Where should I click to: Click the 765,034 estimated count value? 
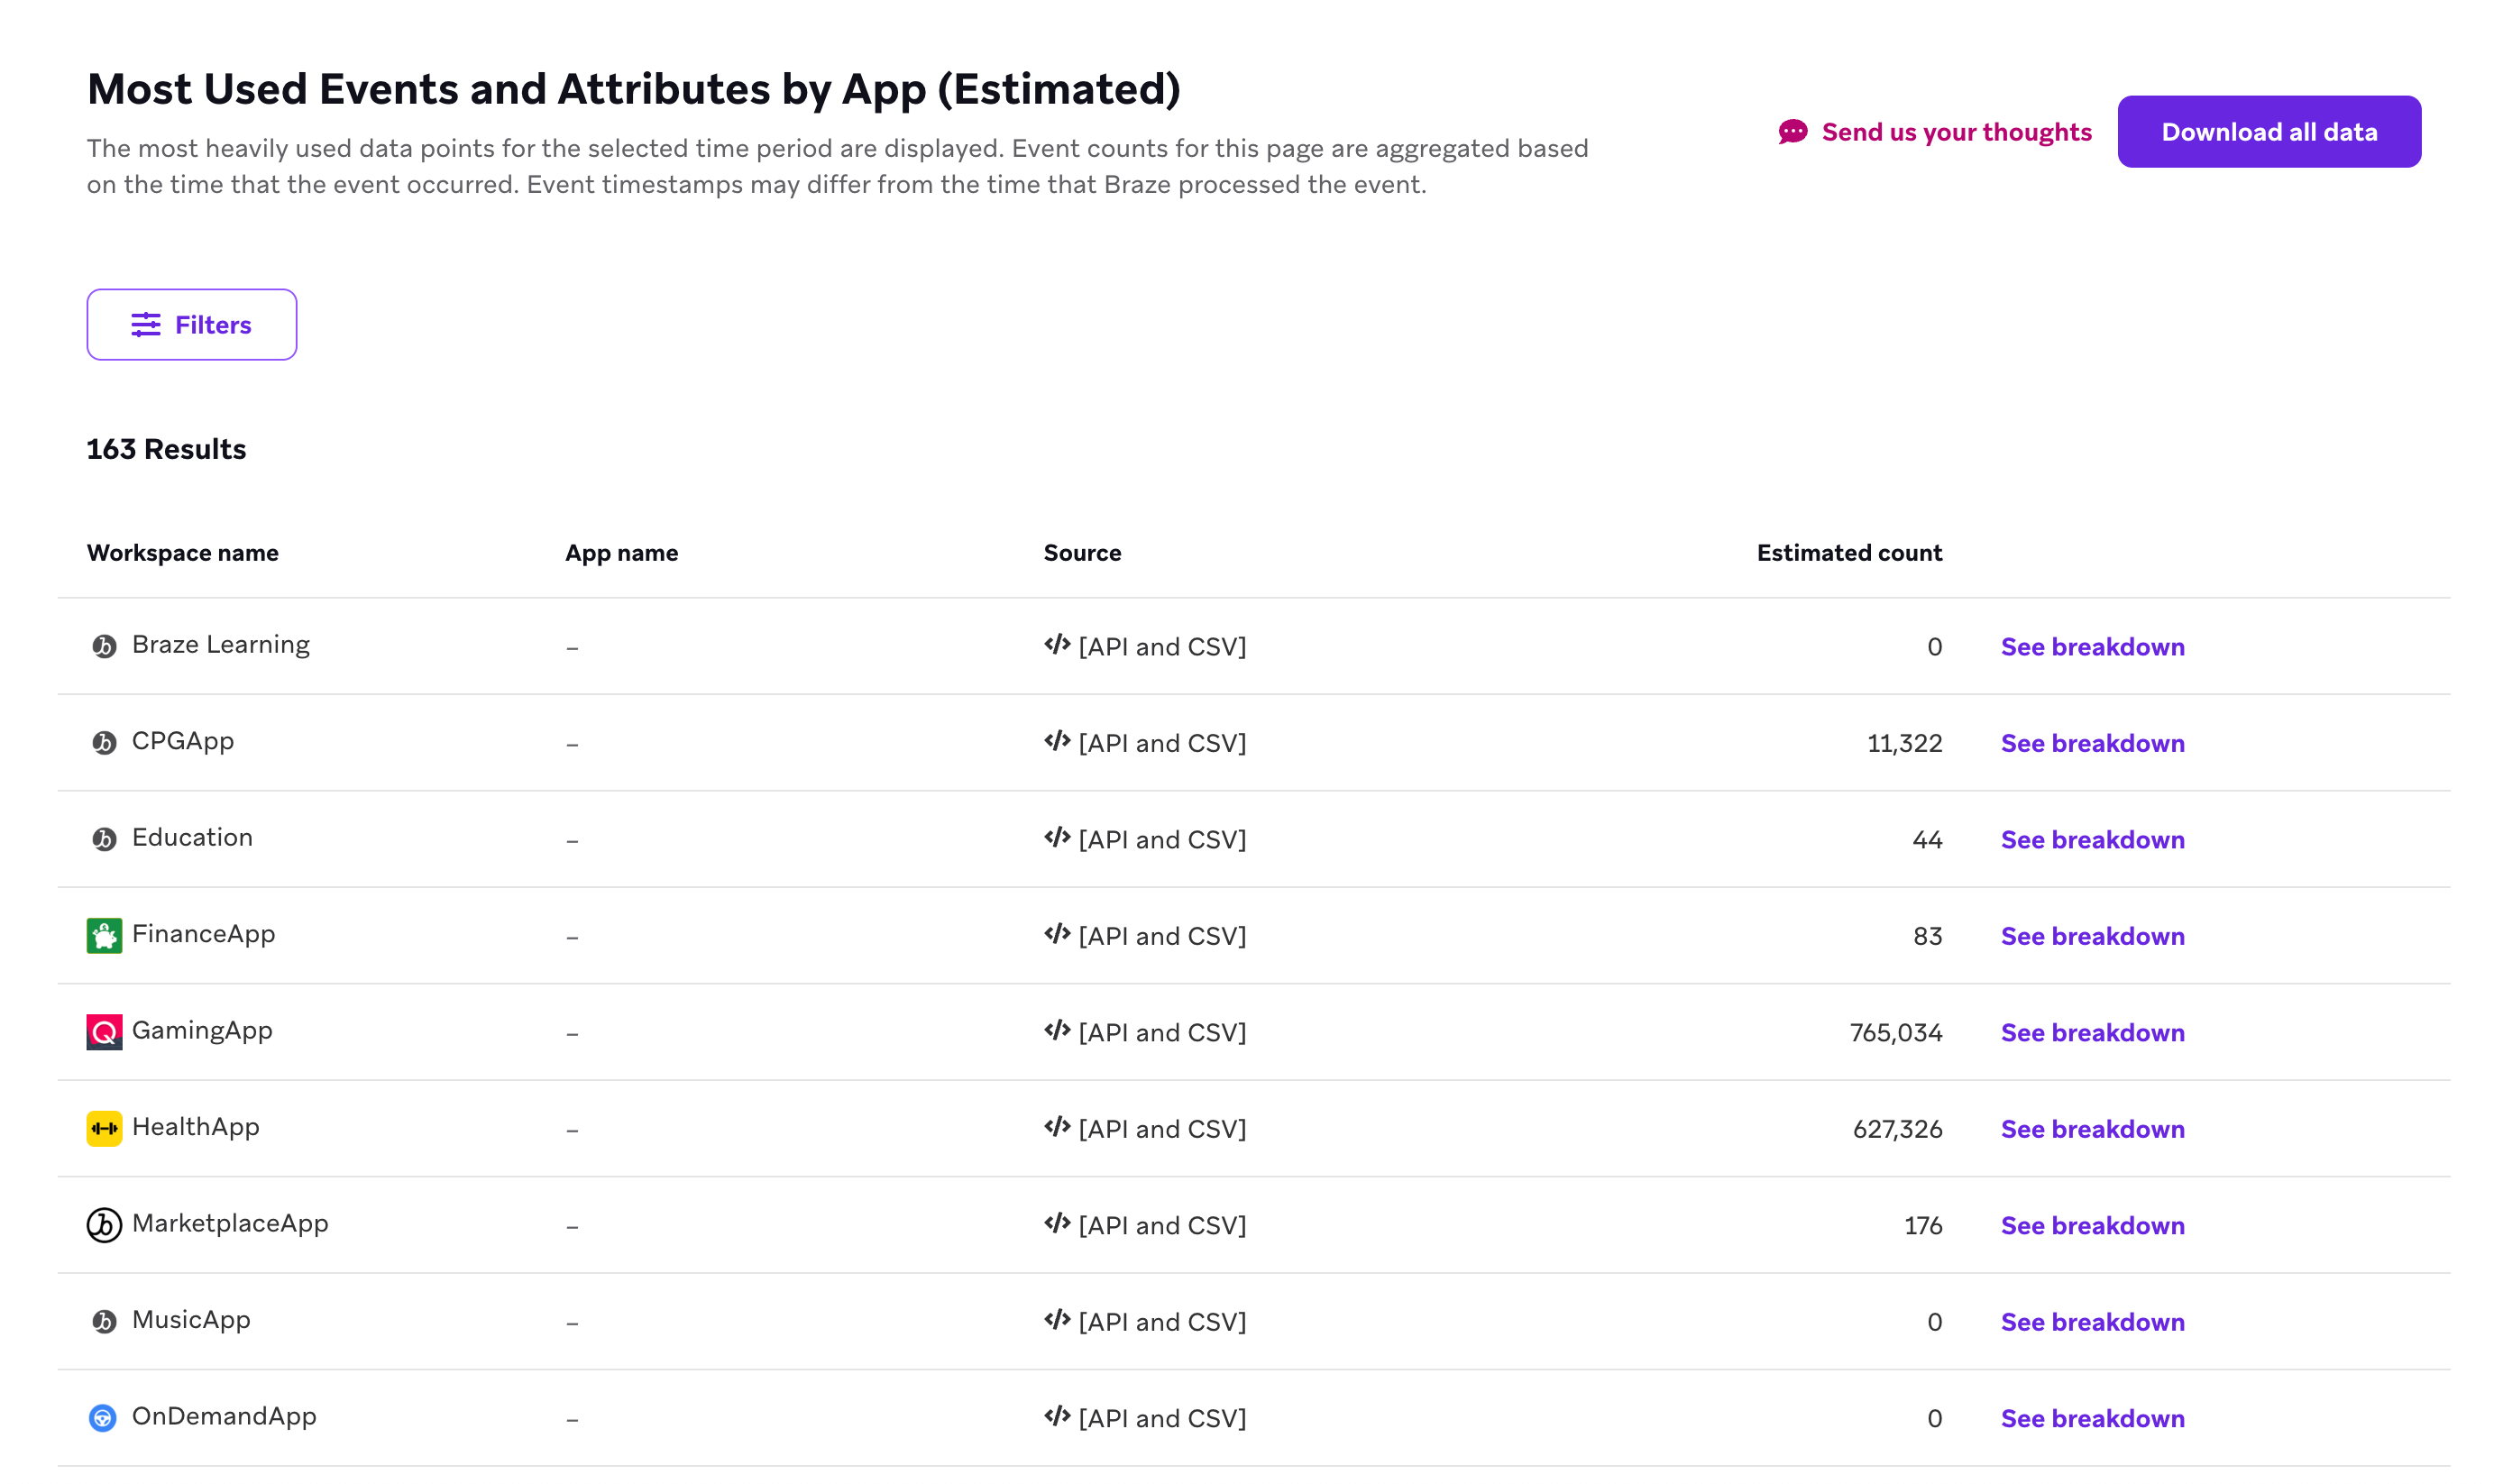click(x=1895, y=1032)
